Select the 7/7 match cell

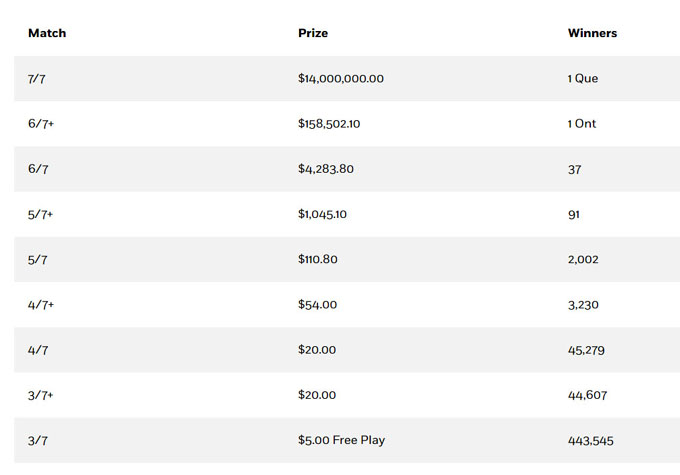coord(37,78)
